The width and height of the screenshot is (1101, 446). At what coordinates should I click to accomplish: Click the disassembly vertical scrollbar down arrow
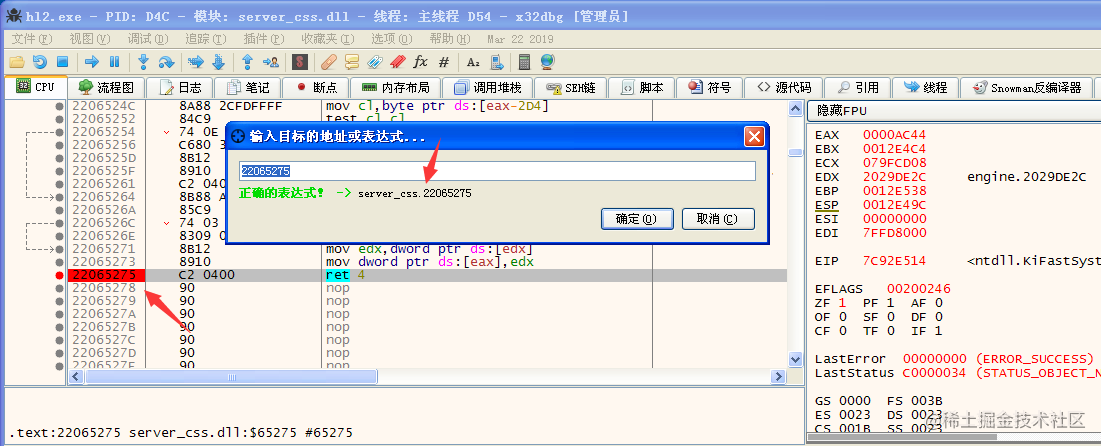pos(795,359)
